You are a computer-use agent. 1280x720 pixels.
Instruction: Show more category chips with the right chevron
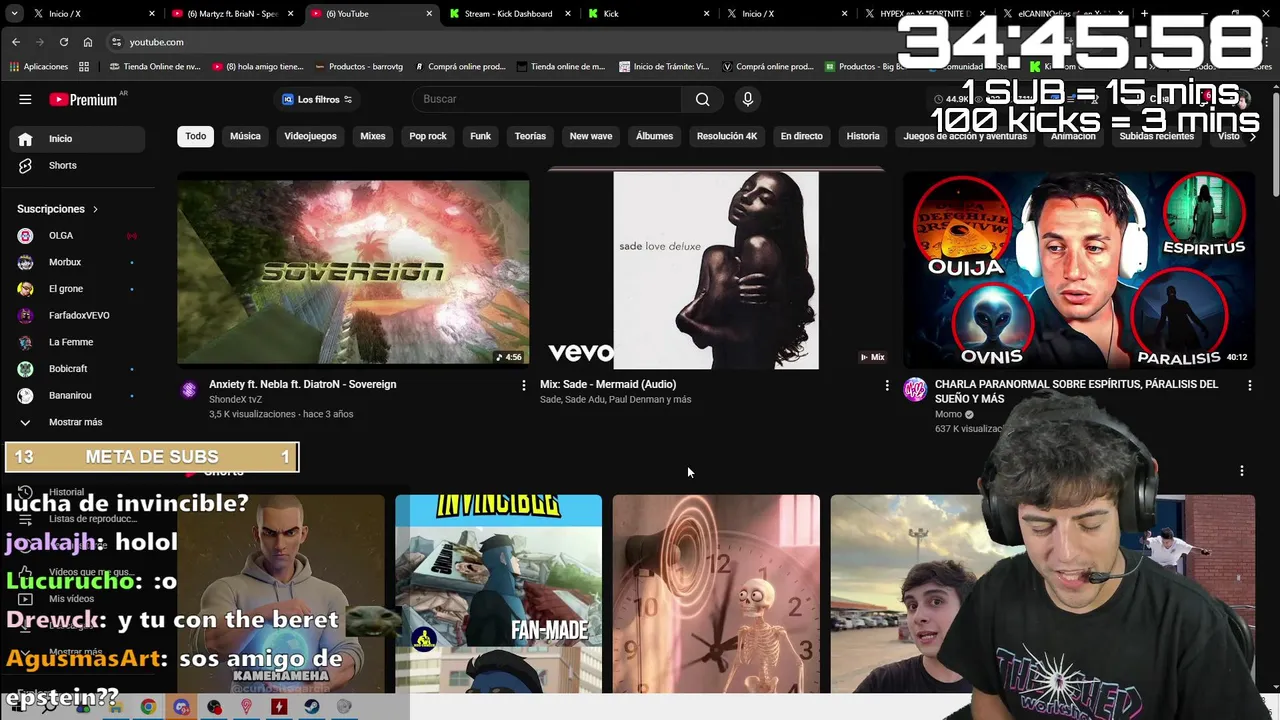(1252, 136)
